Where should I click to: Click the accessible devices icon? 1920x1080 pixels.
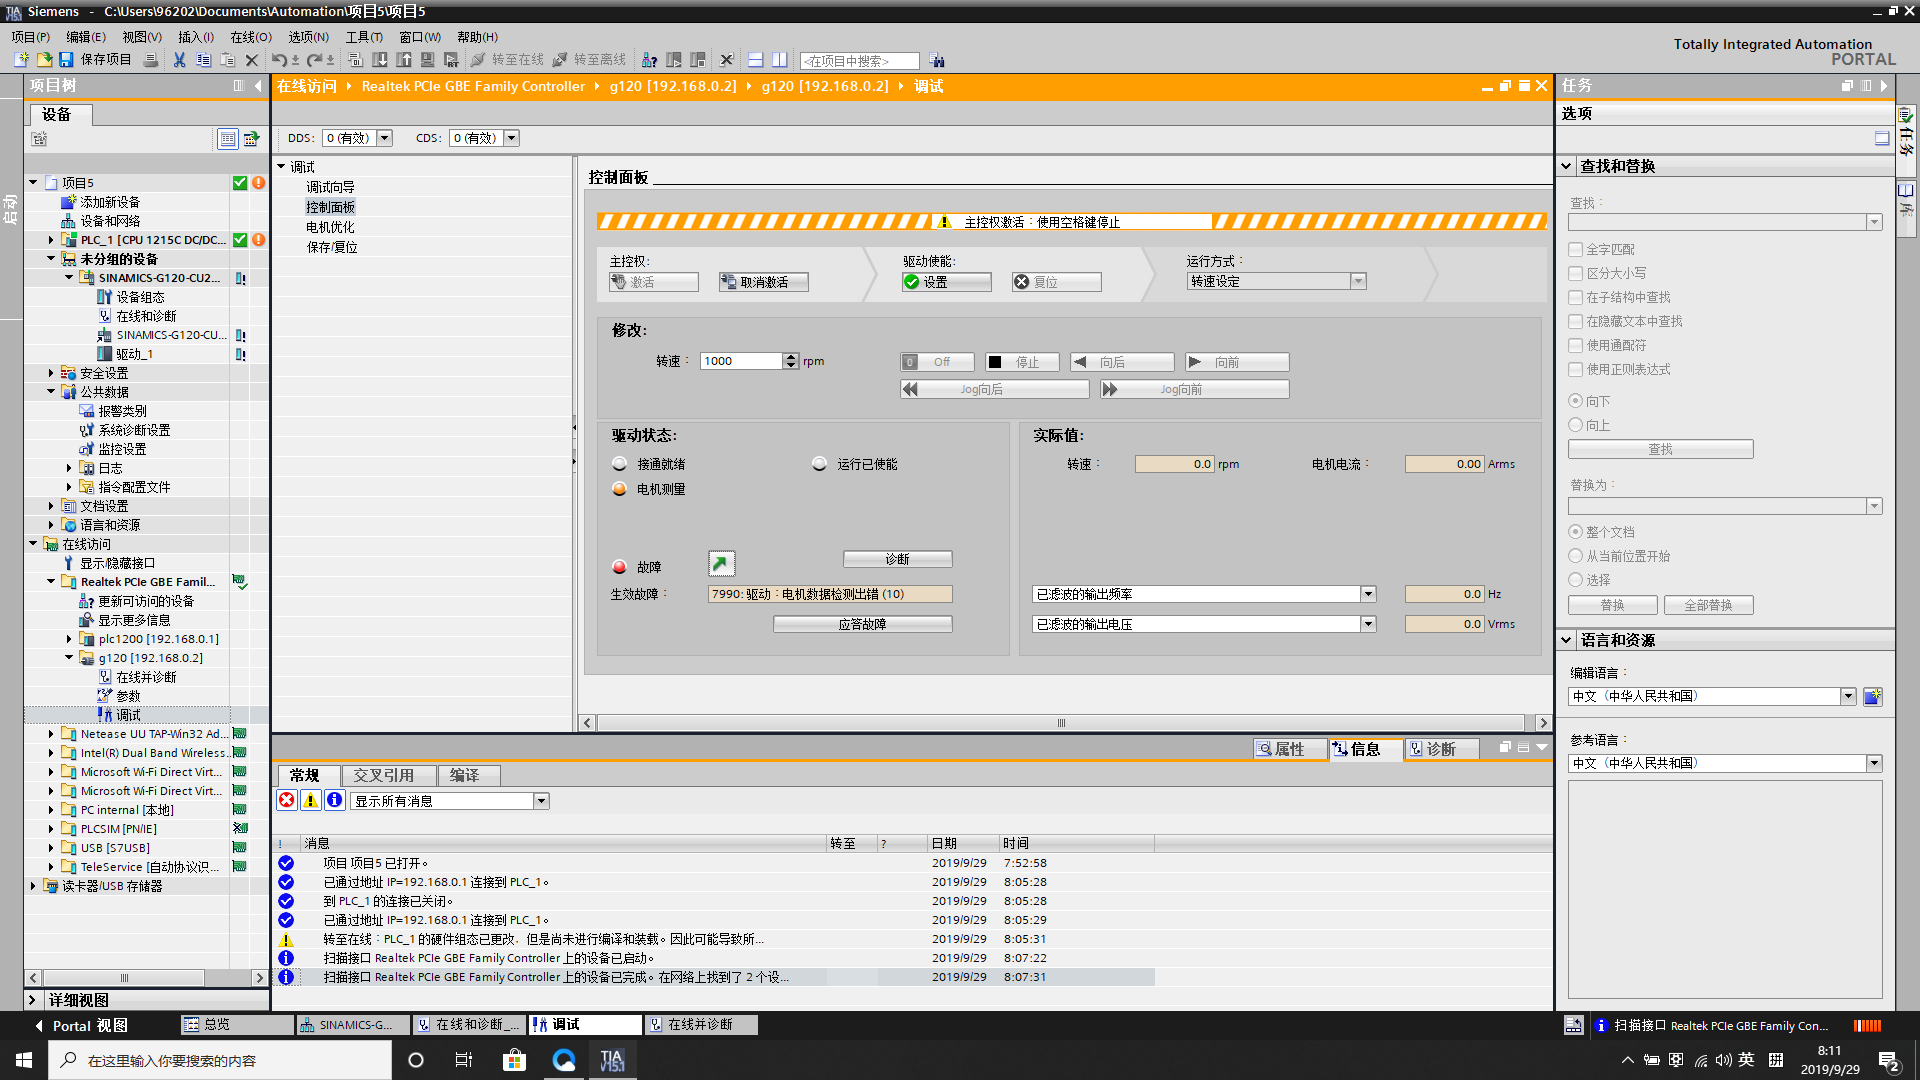[649, 60]
